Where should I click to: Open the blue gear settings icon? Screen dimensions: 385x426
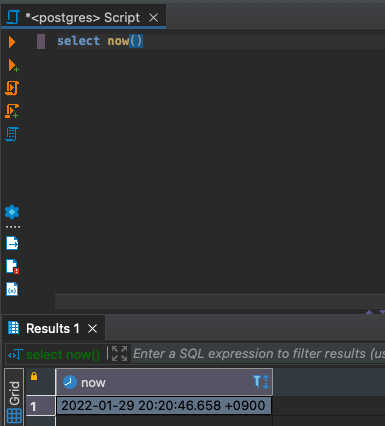(x=12, y=212)
